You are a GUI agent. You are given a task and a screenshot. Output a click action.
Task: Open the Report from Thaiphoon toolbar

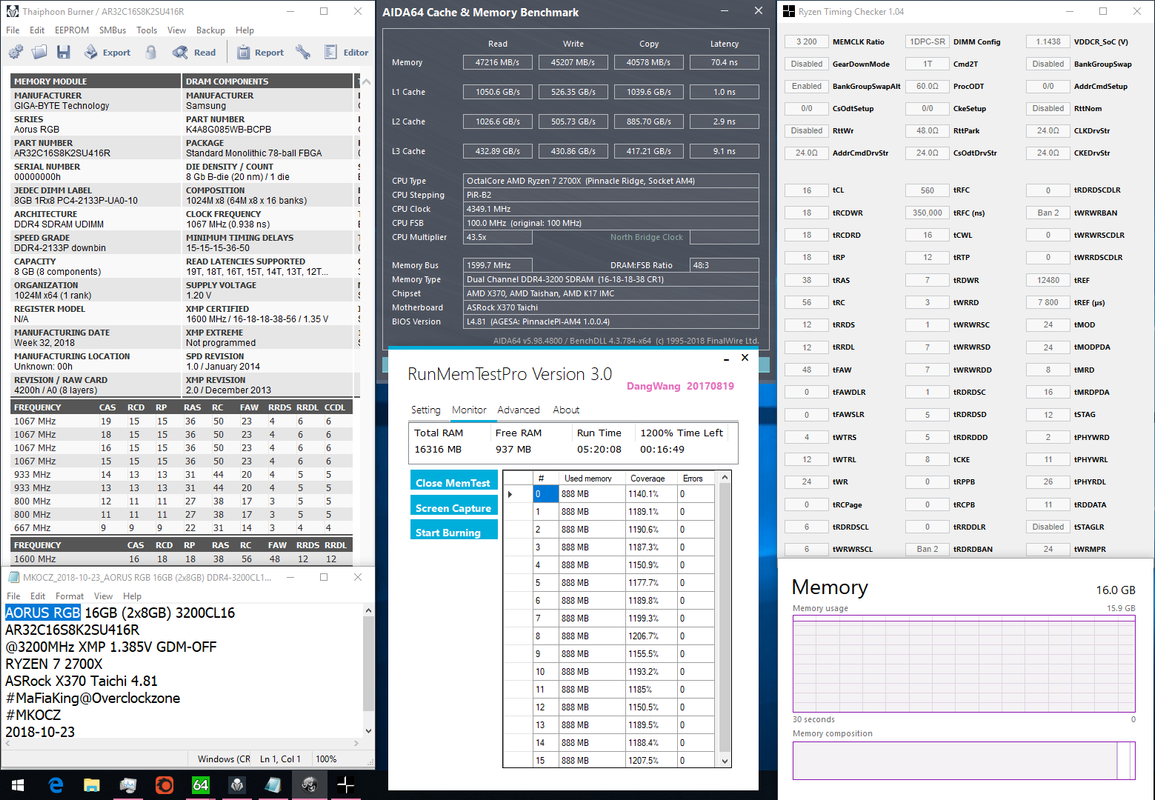click(x=260, y=52)
